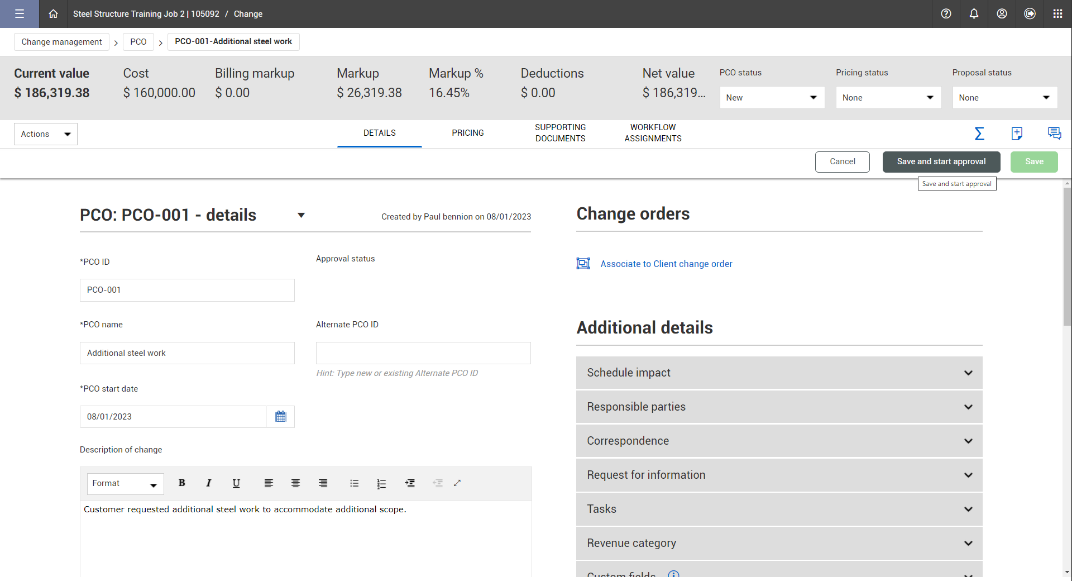The height and width of the screenshot is (581, 1072).
Task: Open the calendar picker for PCO start date
Action: coord(281,417)
